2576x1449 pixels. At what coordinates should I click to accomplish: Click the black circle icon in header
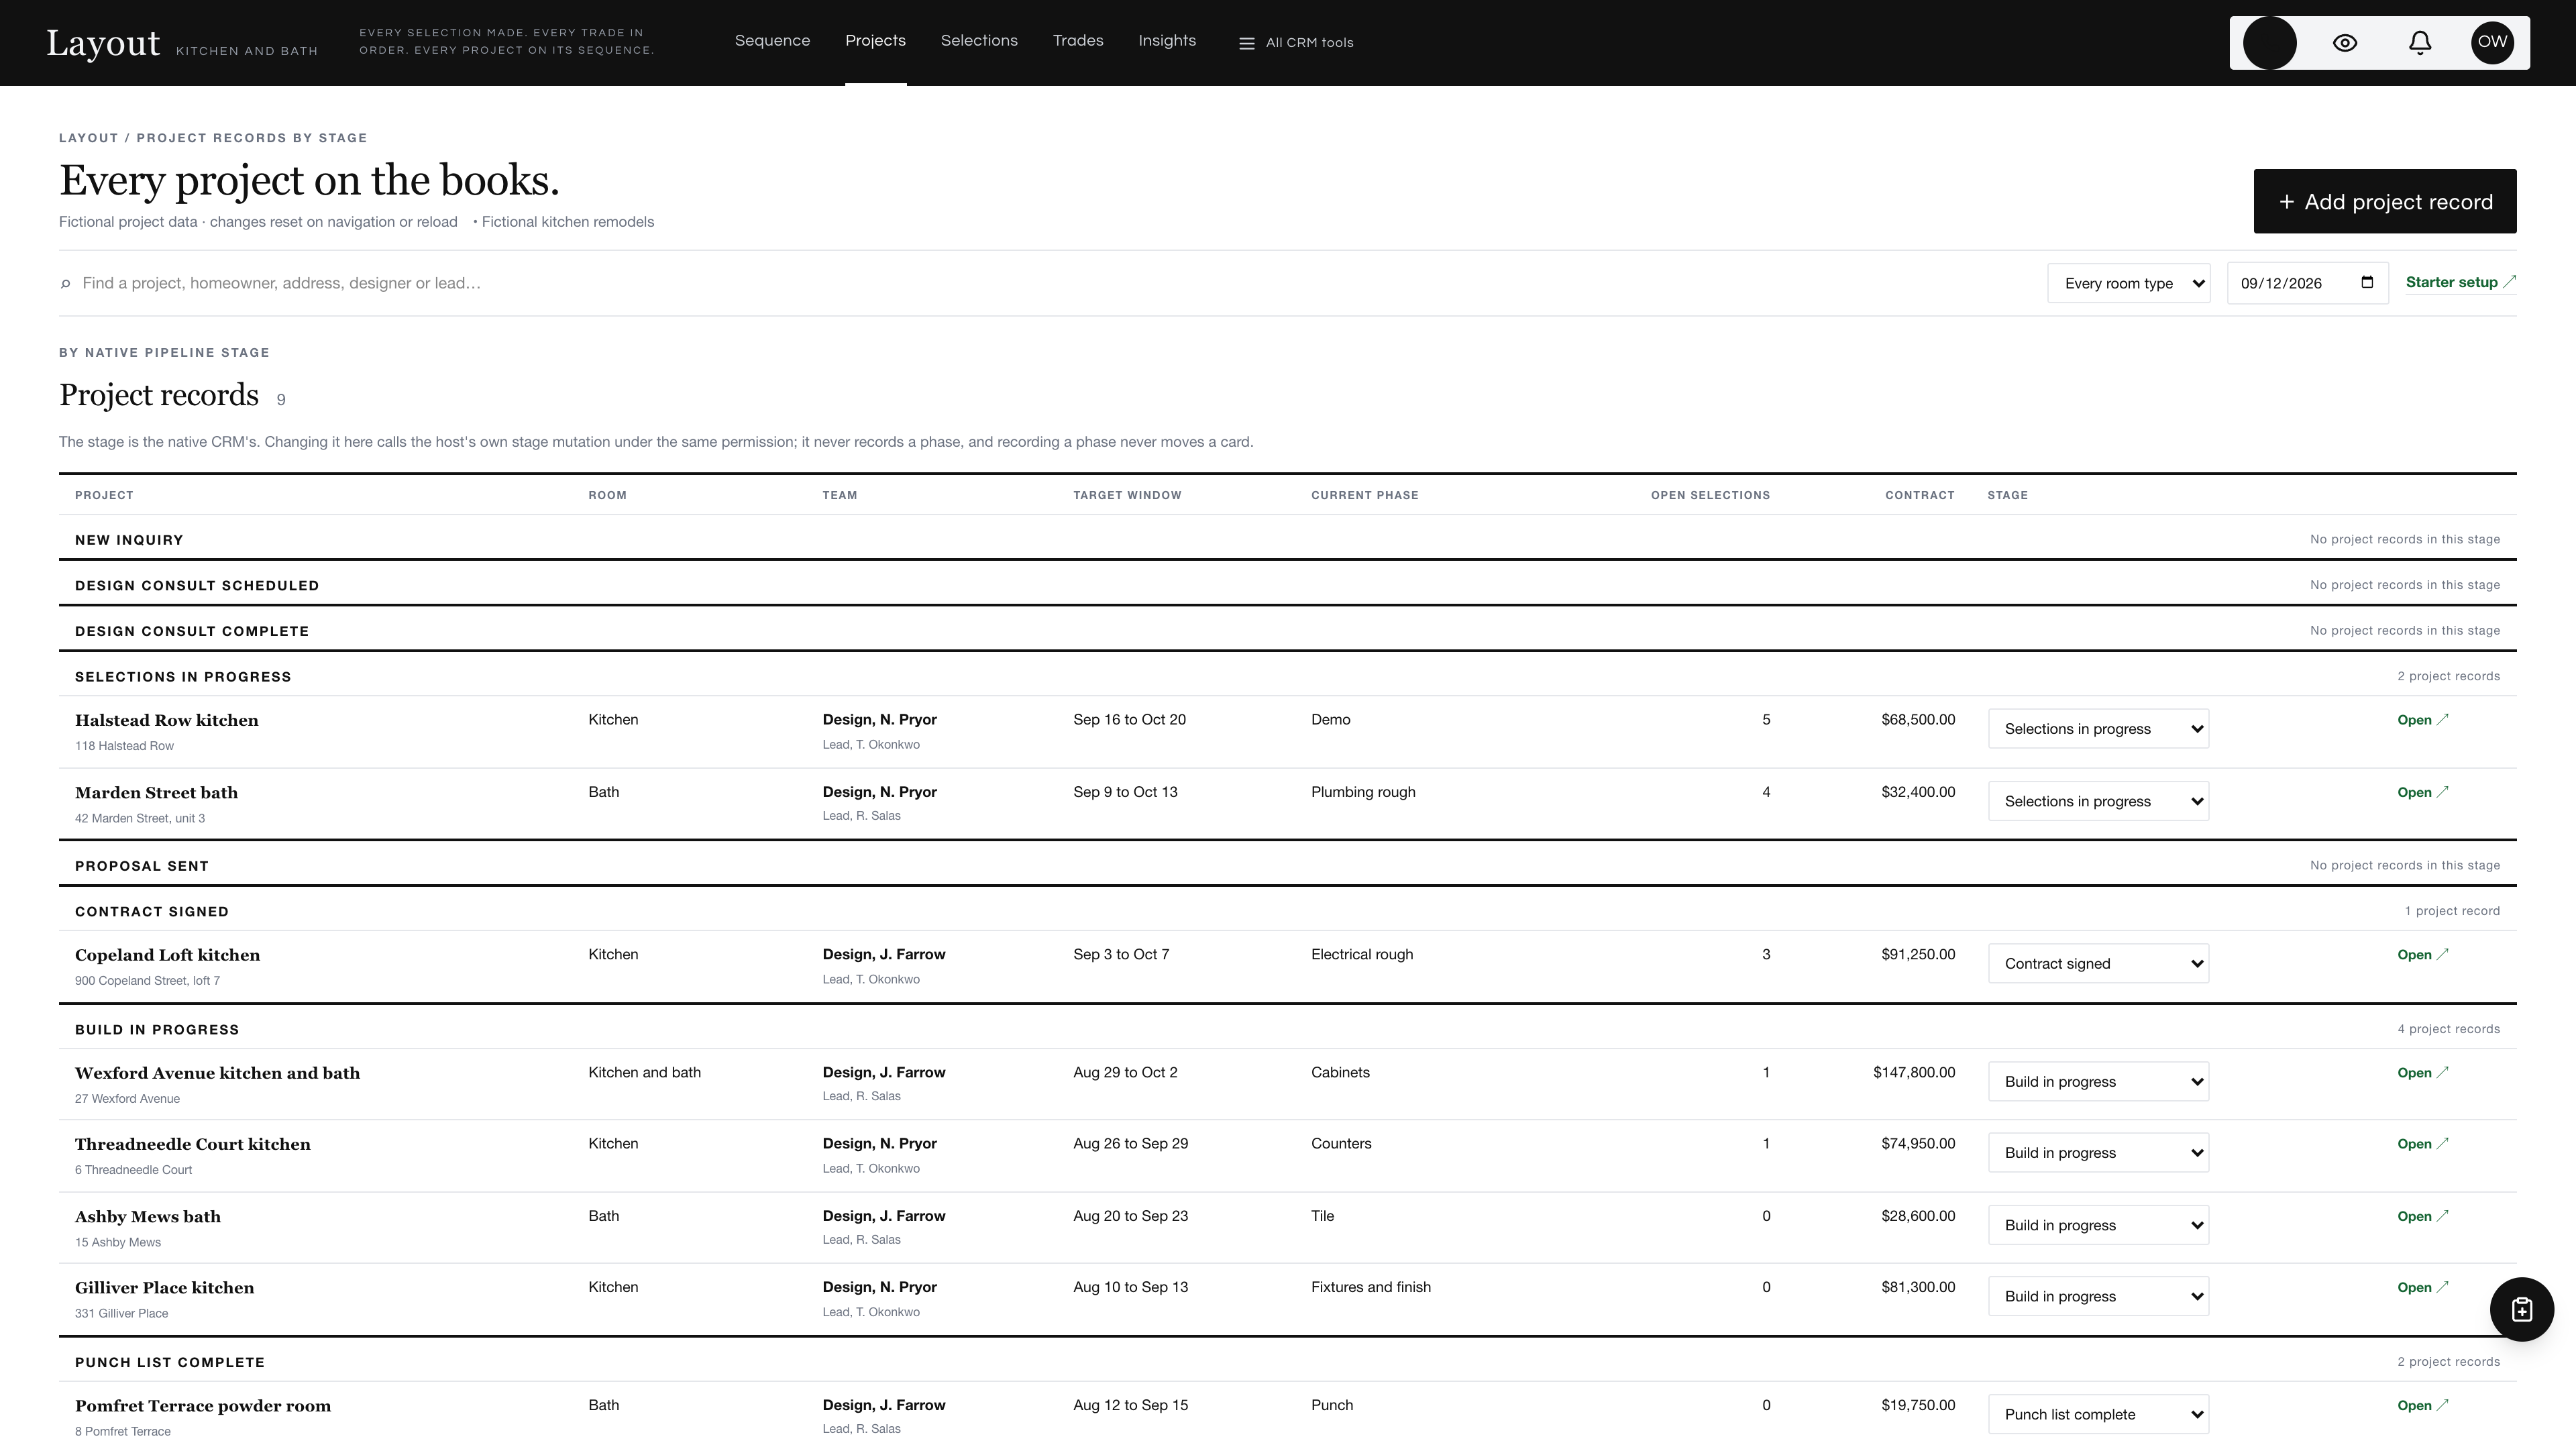coord(2269,43)
